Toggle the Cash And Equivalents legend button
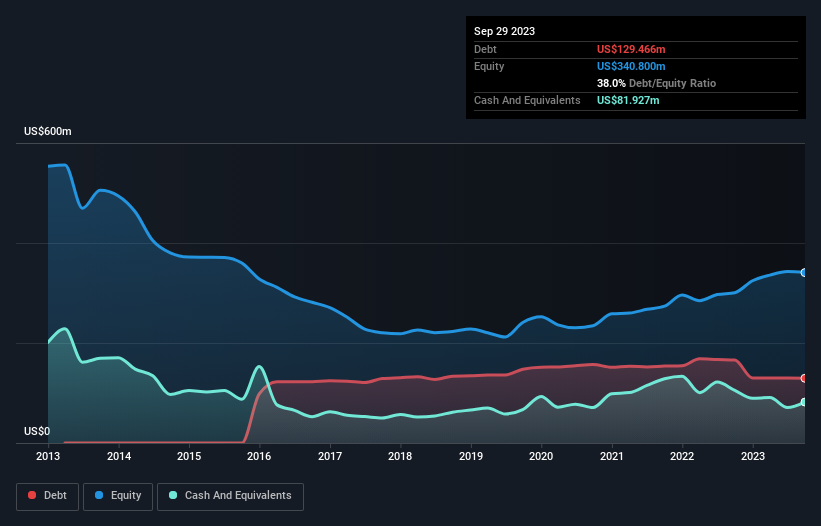Screen dimensions: 821x526 230,496
